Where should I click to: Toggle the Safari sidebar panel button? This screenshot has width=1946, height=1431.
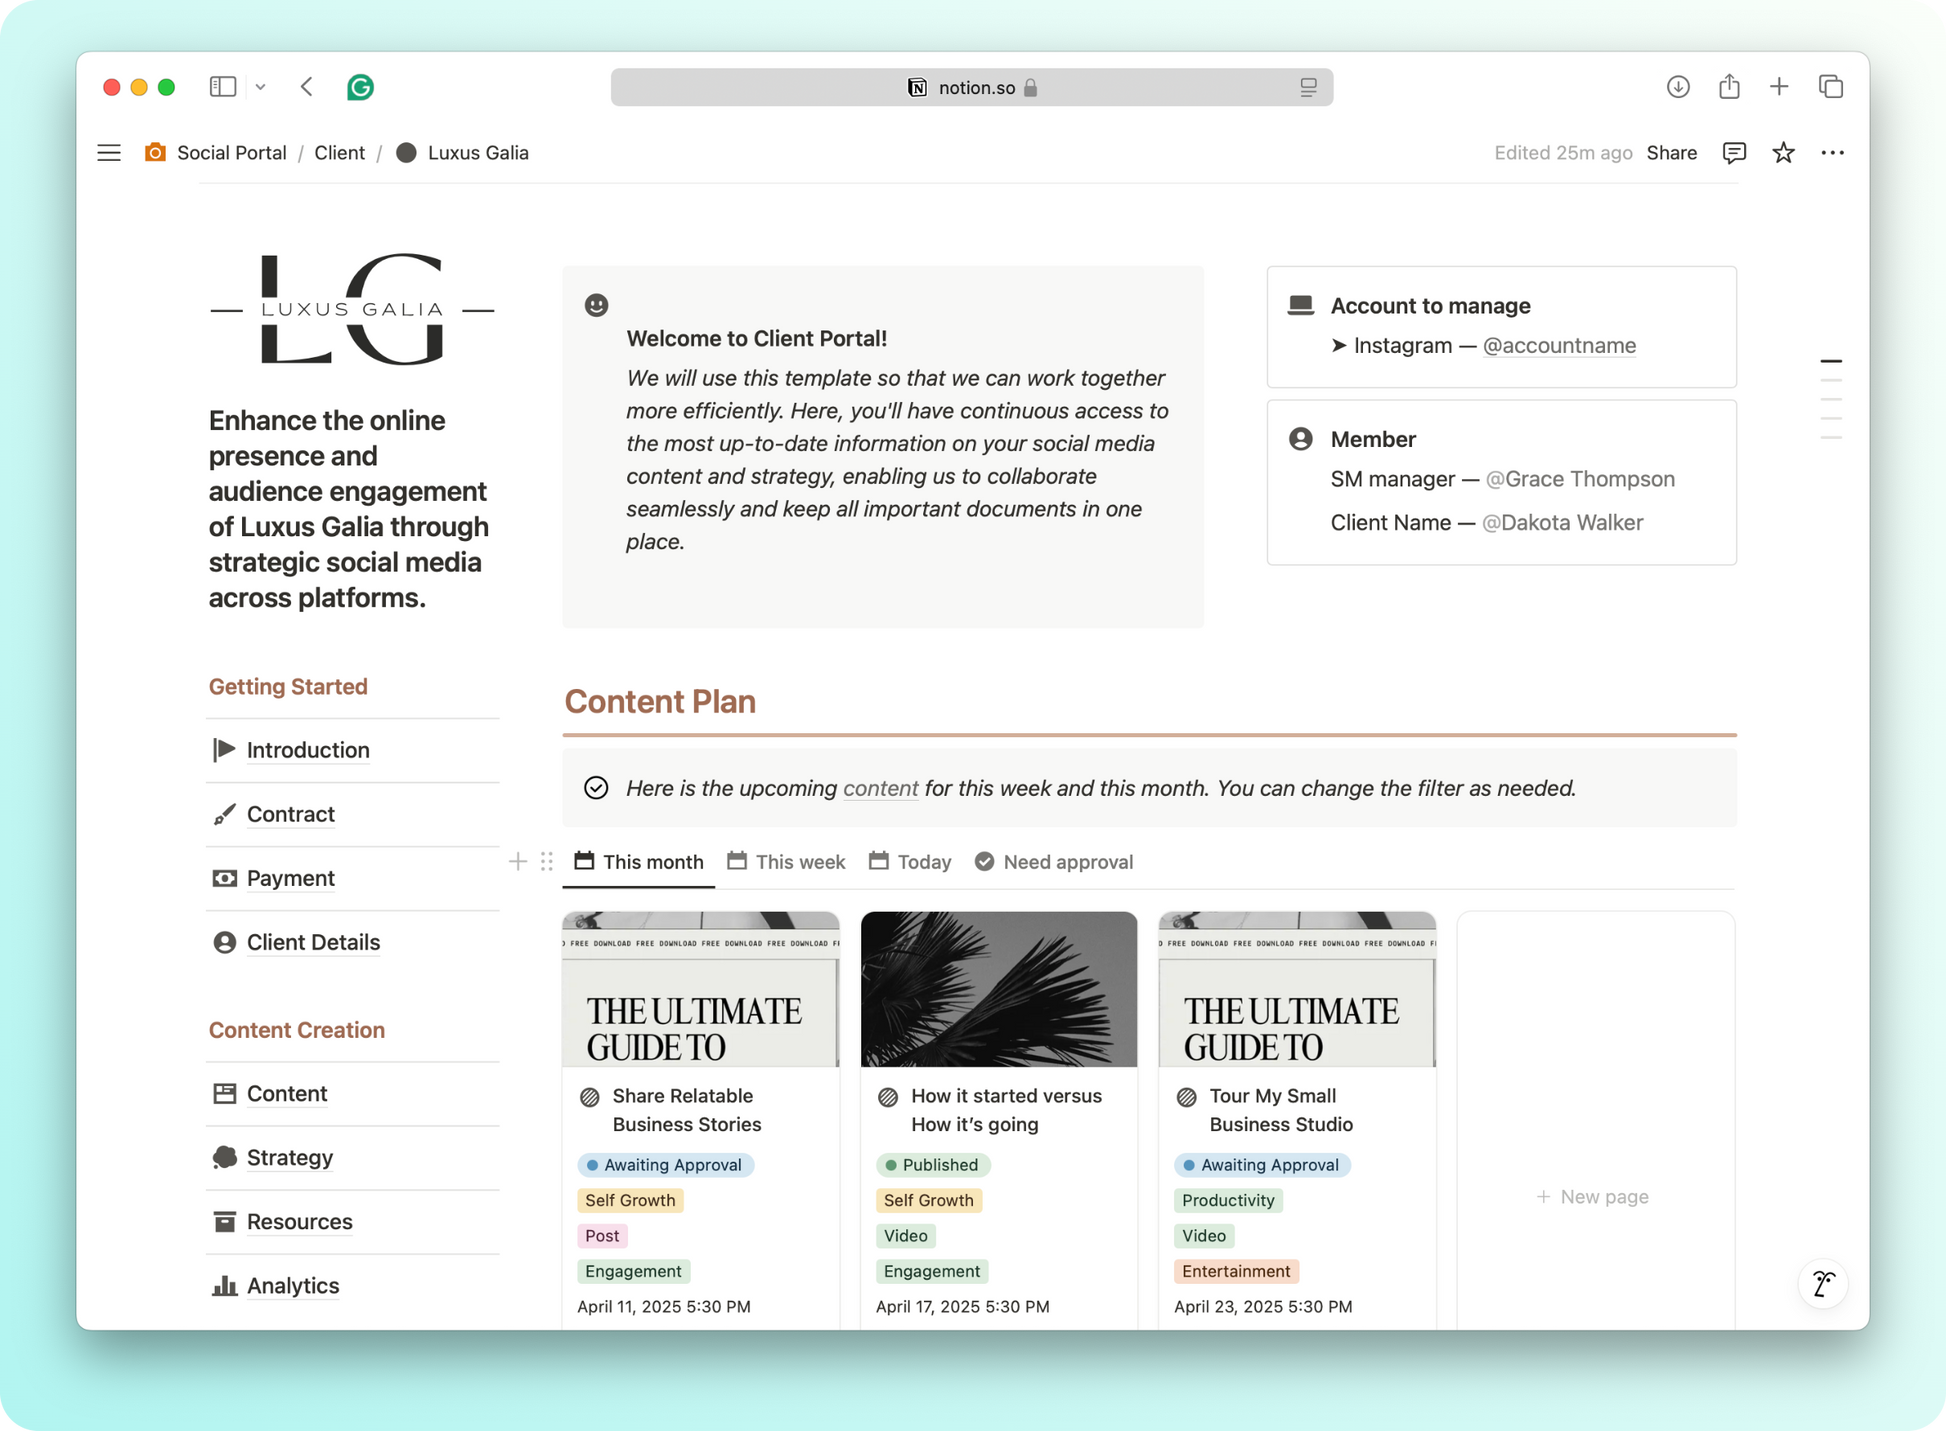[x=222, y=87]
